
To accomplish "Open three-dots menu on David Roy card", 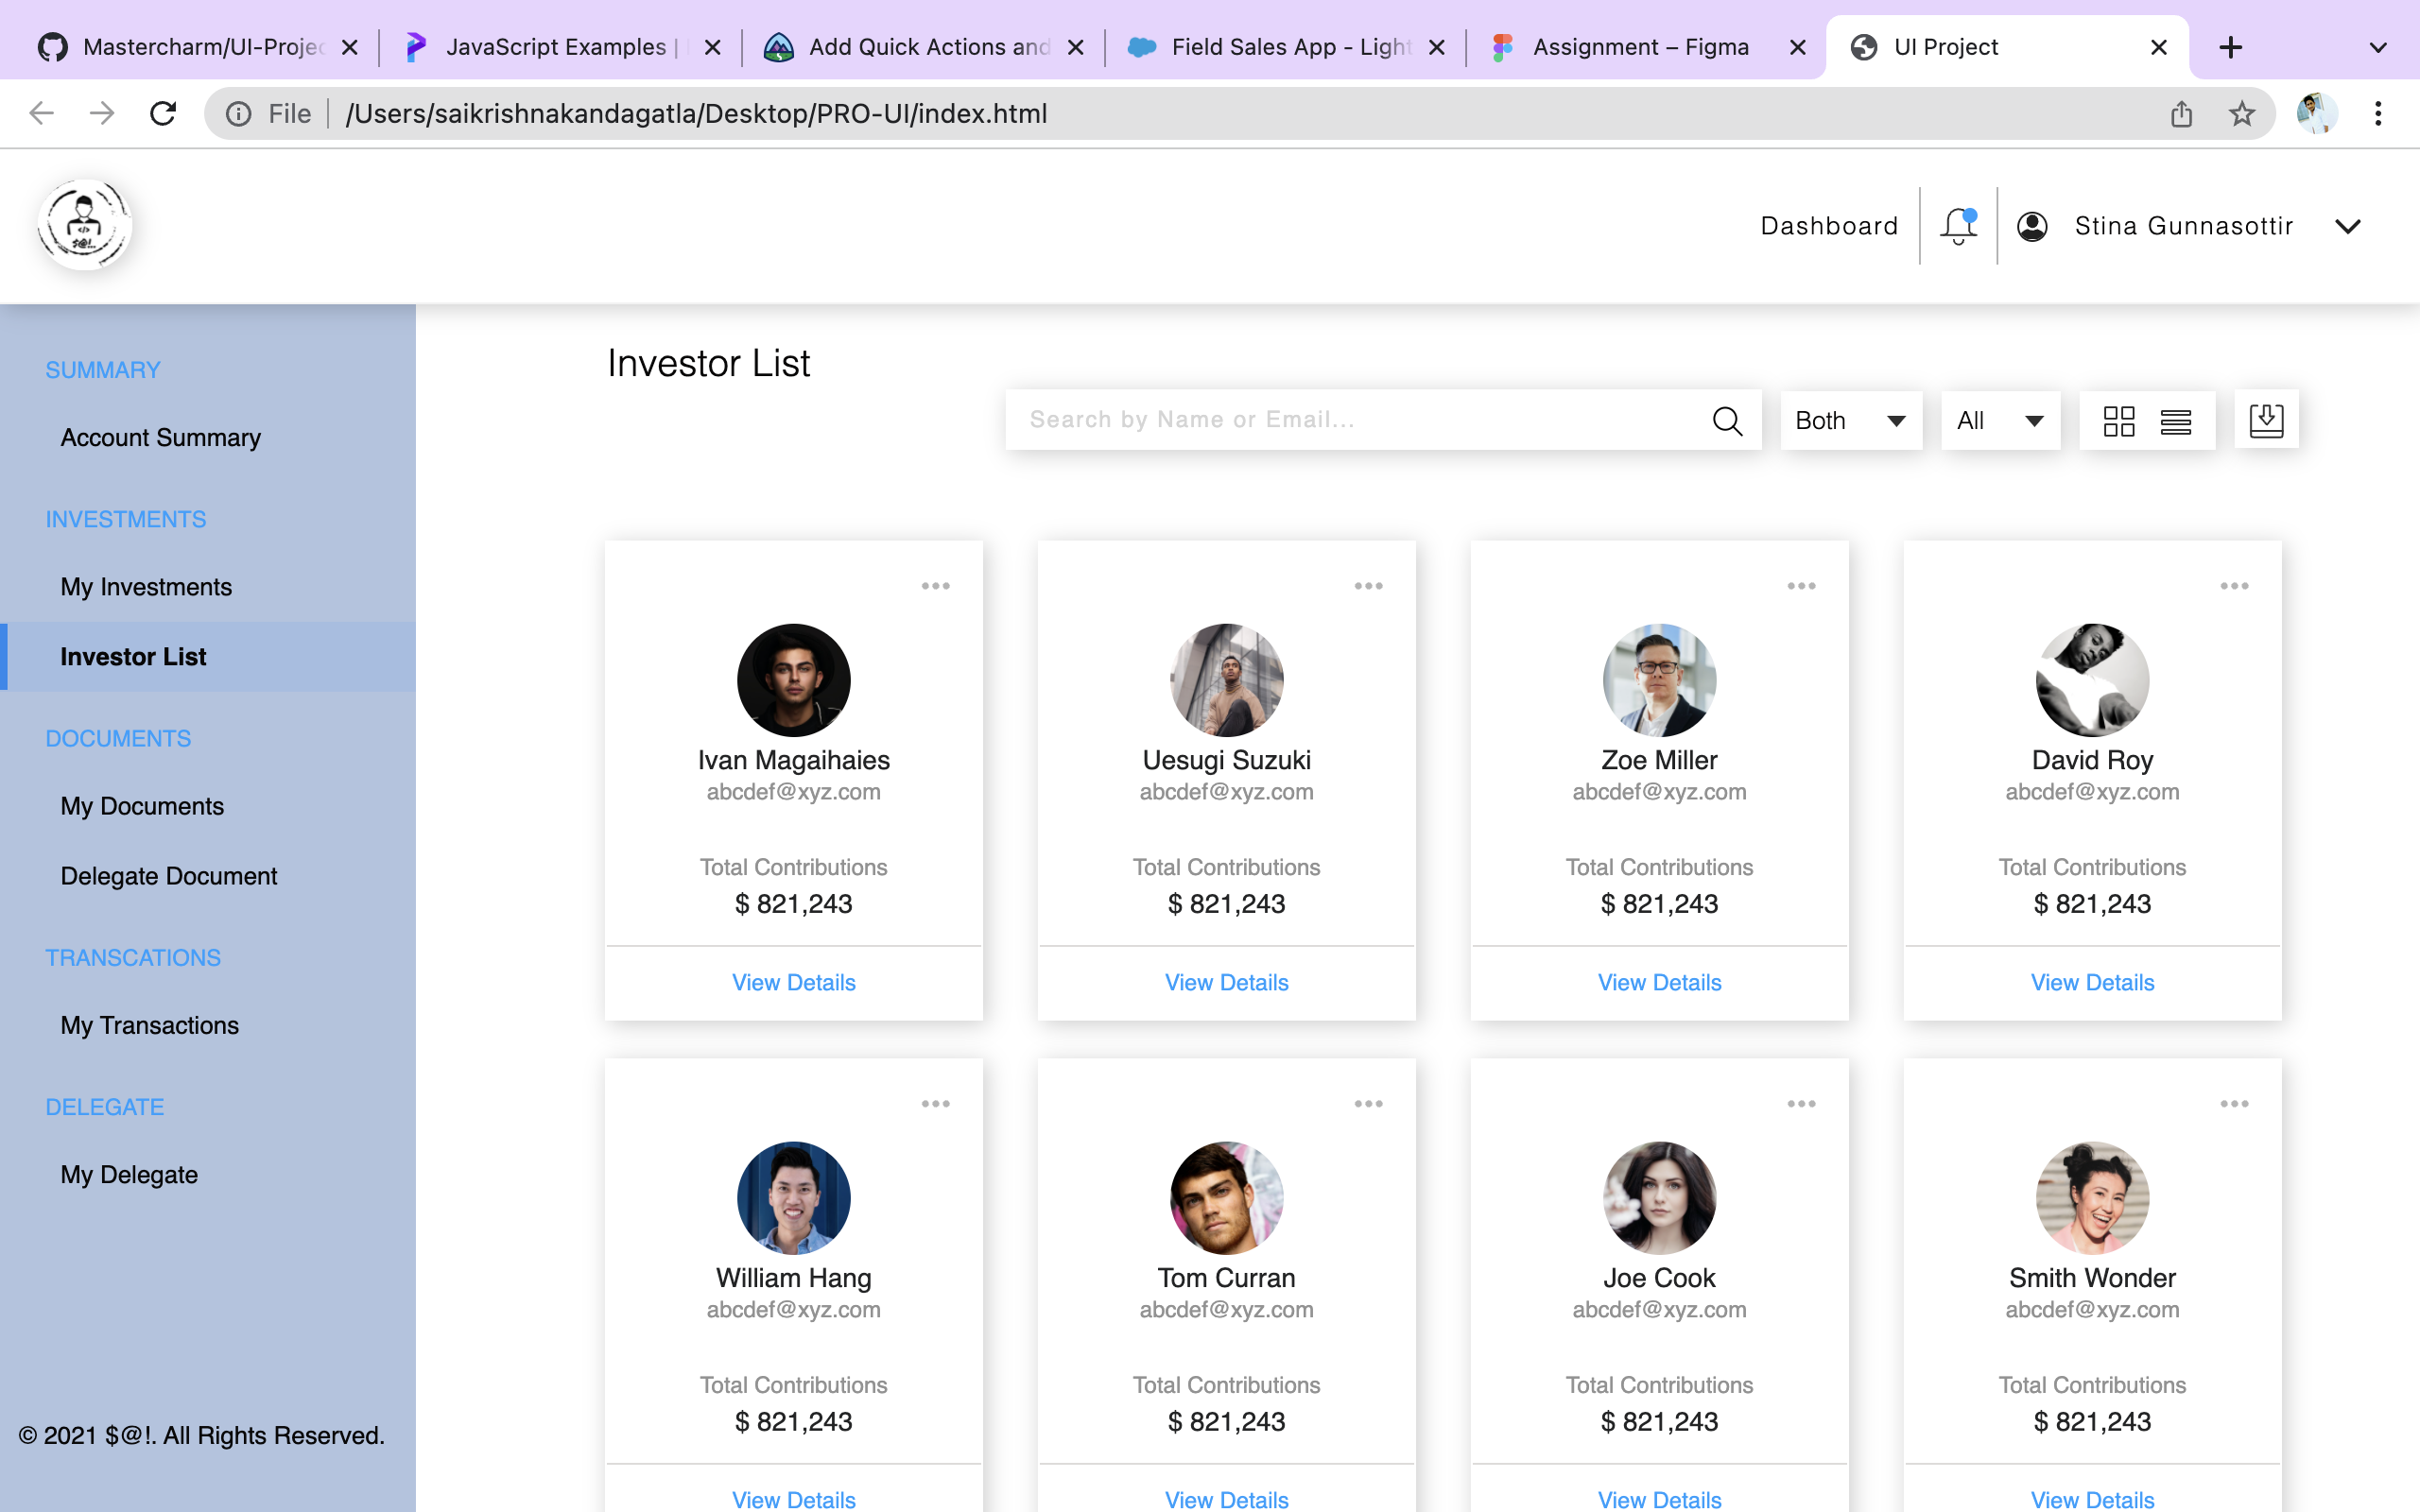I will pos(2234,586).
